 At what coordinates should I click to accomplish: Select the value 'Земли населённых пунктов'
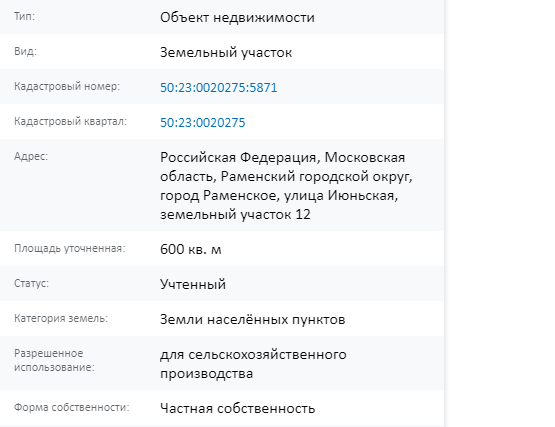coord(252,319)
